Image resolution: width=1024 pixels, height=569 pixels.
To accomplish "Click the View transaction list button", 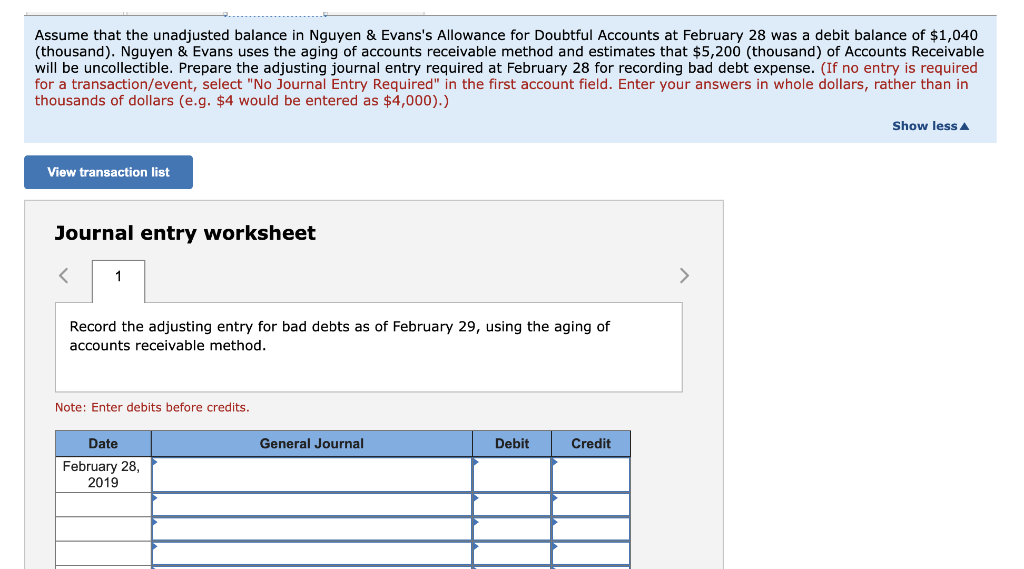I will point(108,172).
